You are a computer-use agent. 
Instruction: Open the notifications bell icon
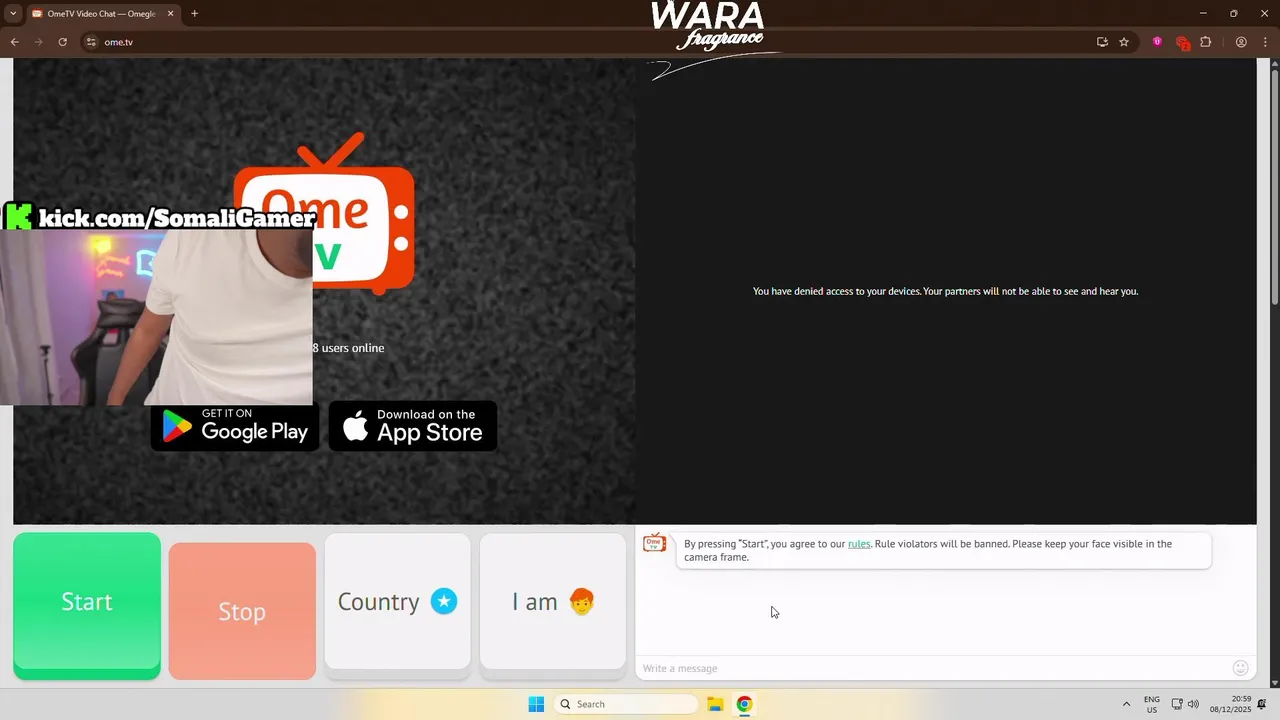1262,704
